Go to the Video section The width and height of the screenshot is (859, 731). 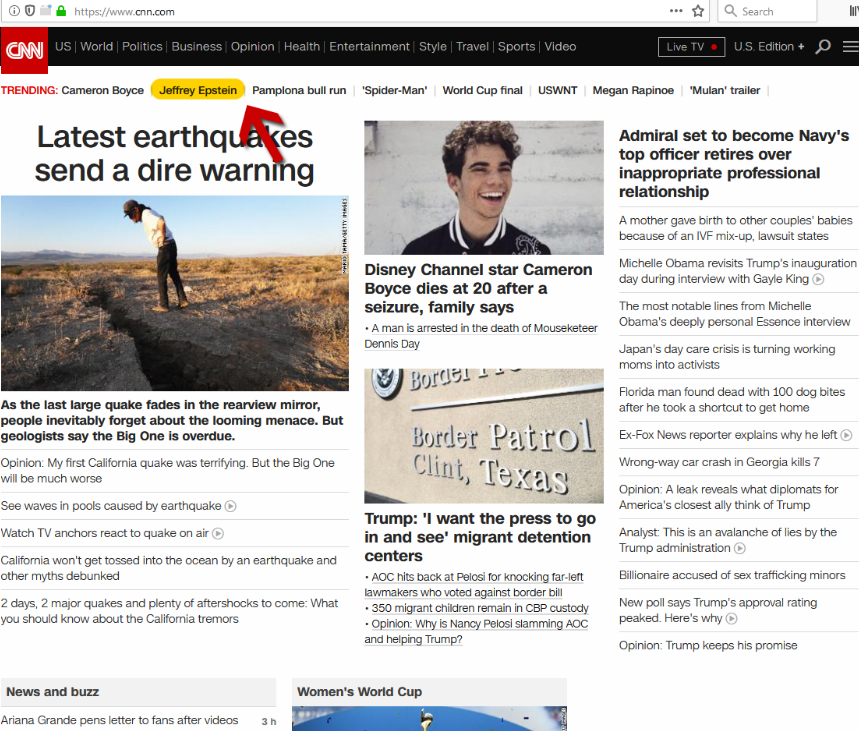click(x=560, y=47)
